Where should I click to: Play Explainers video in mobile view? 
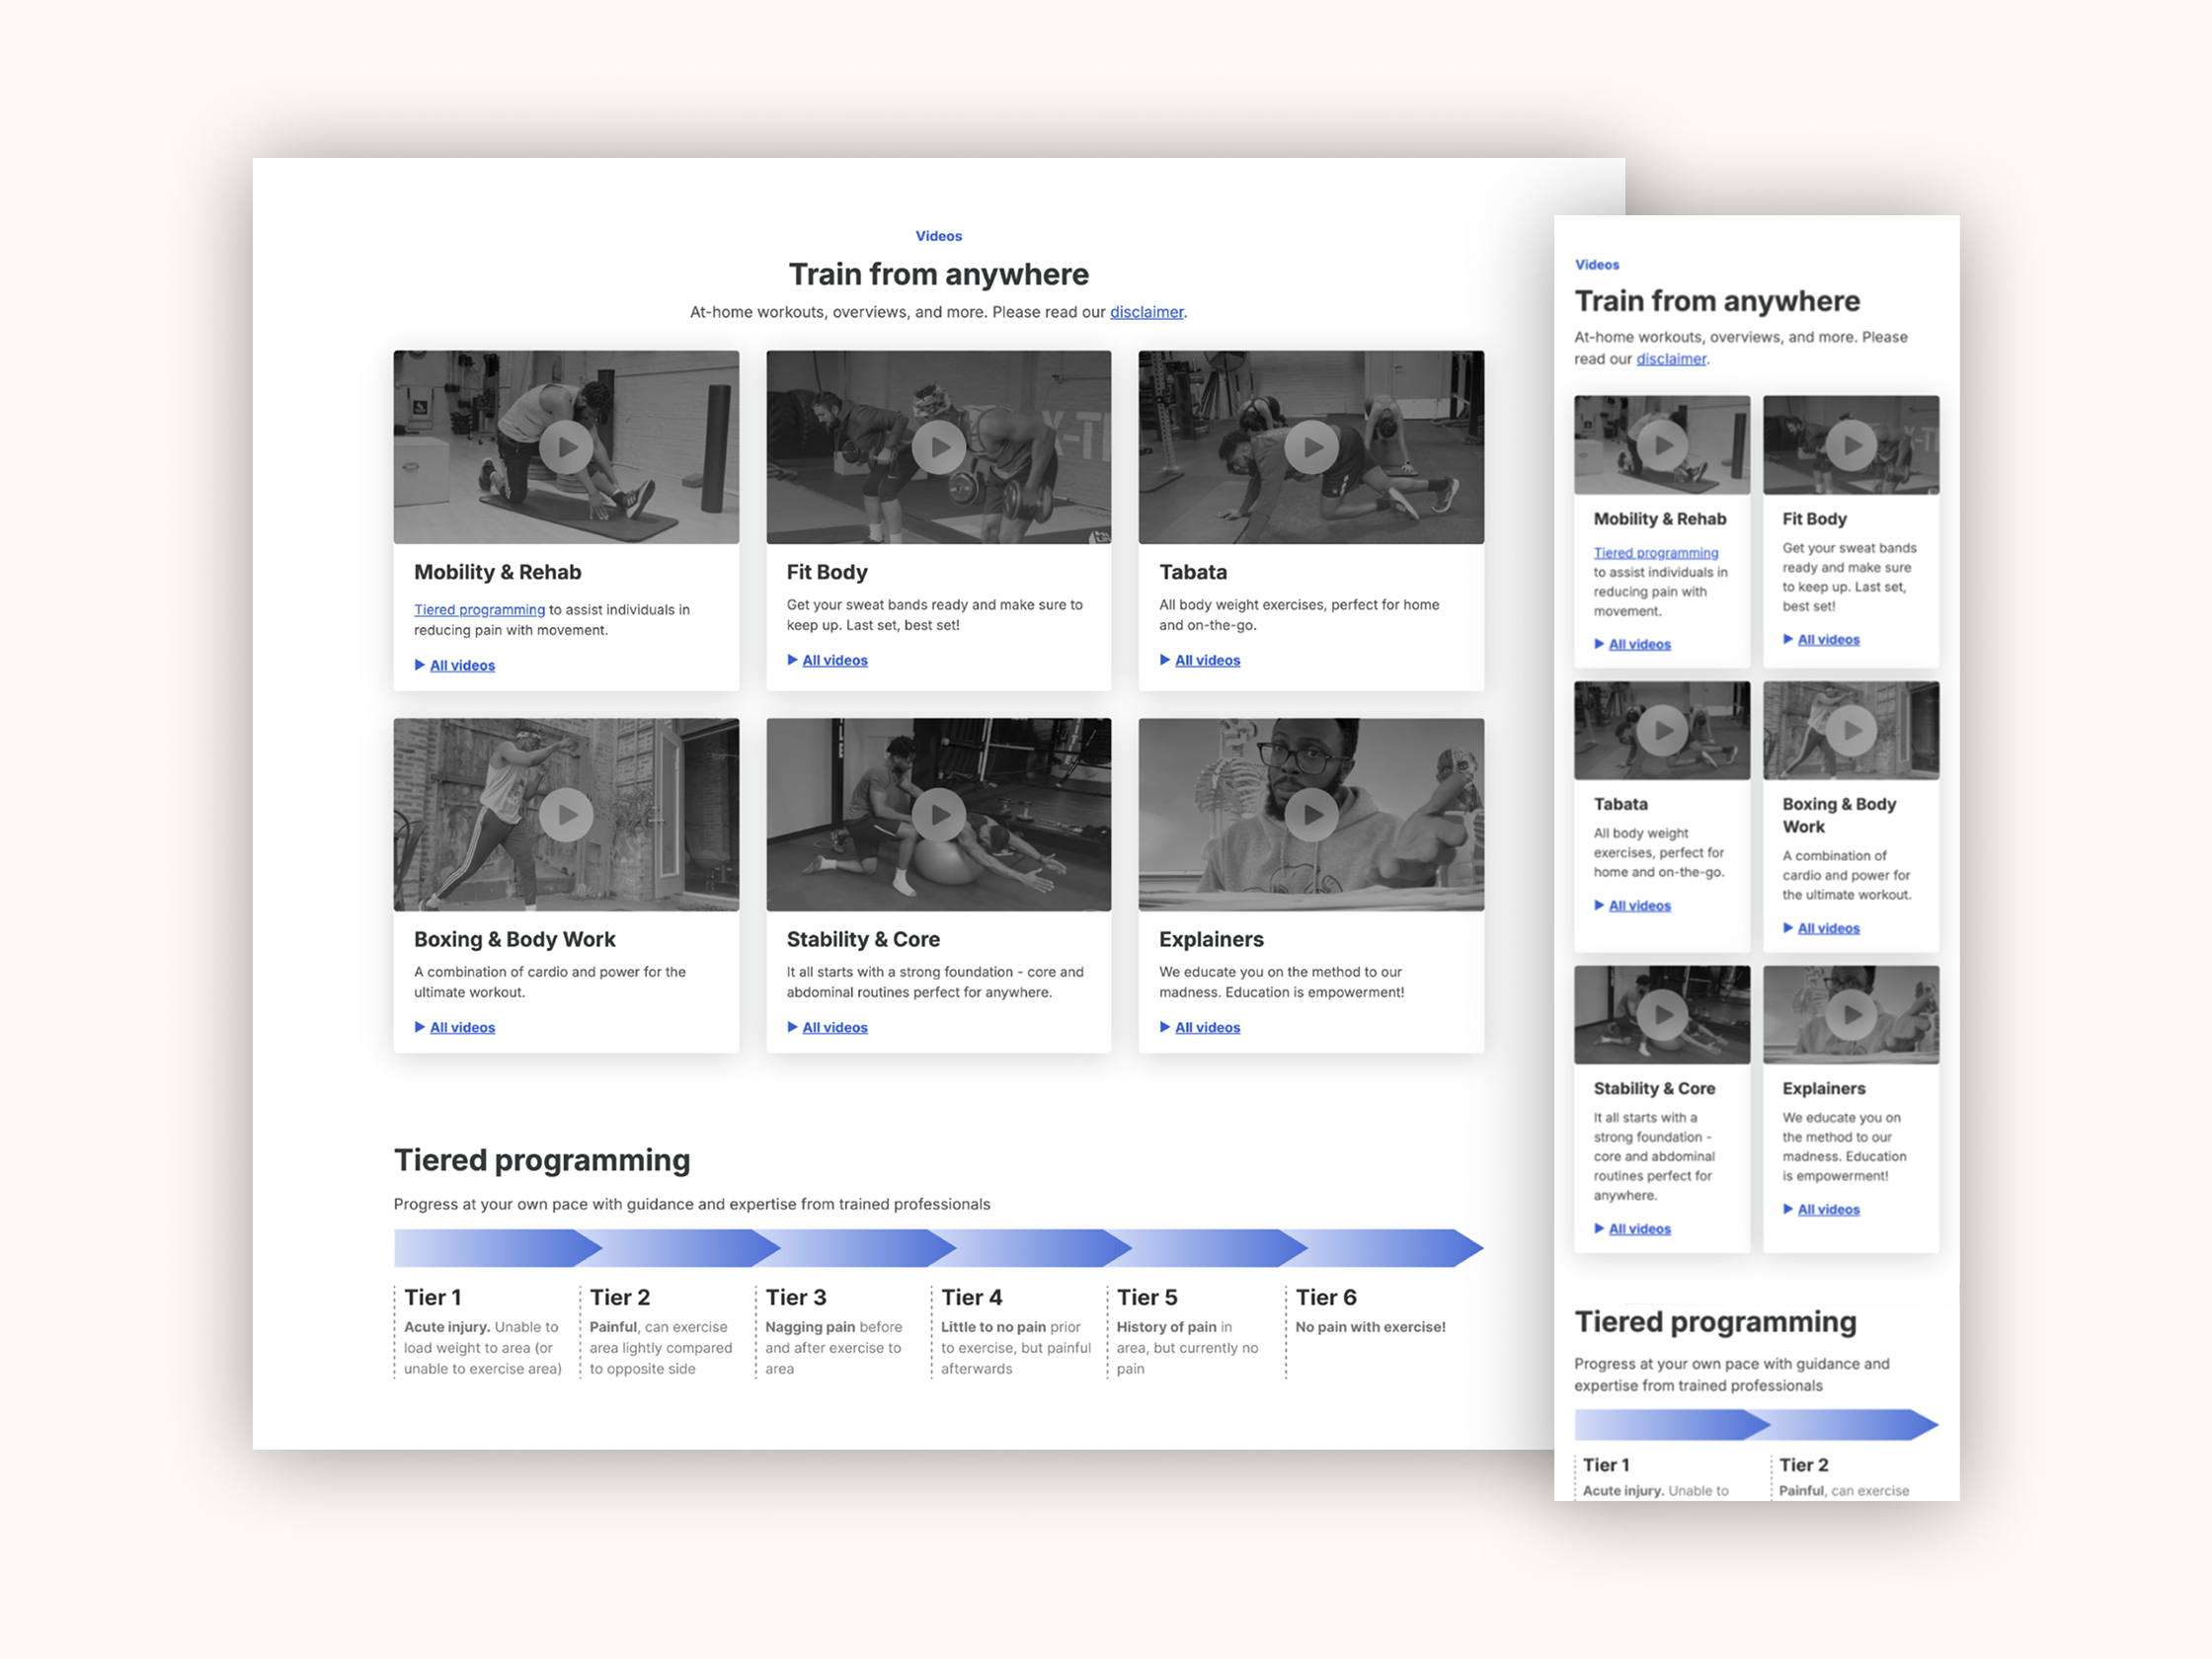tap(1851, 1015)
